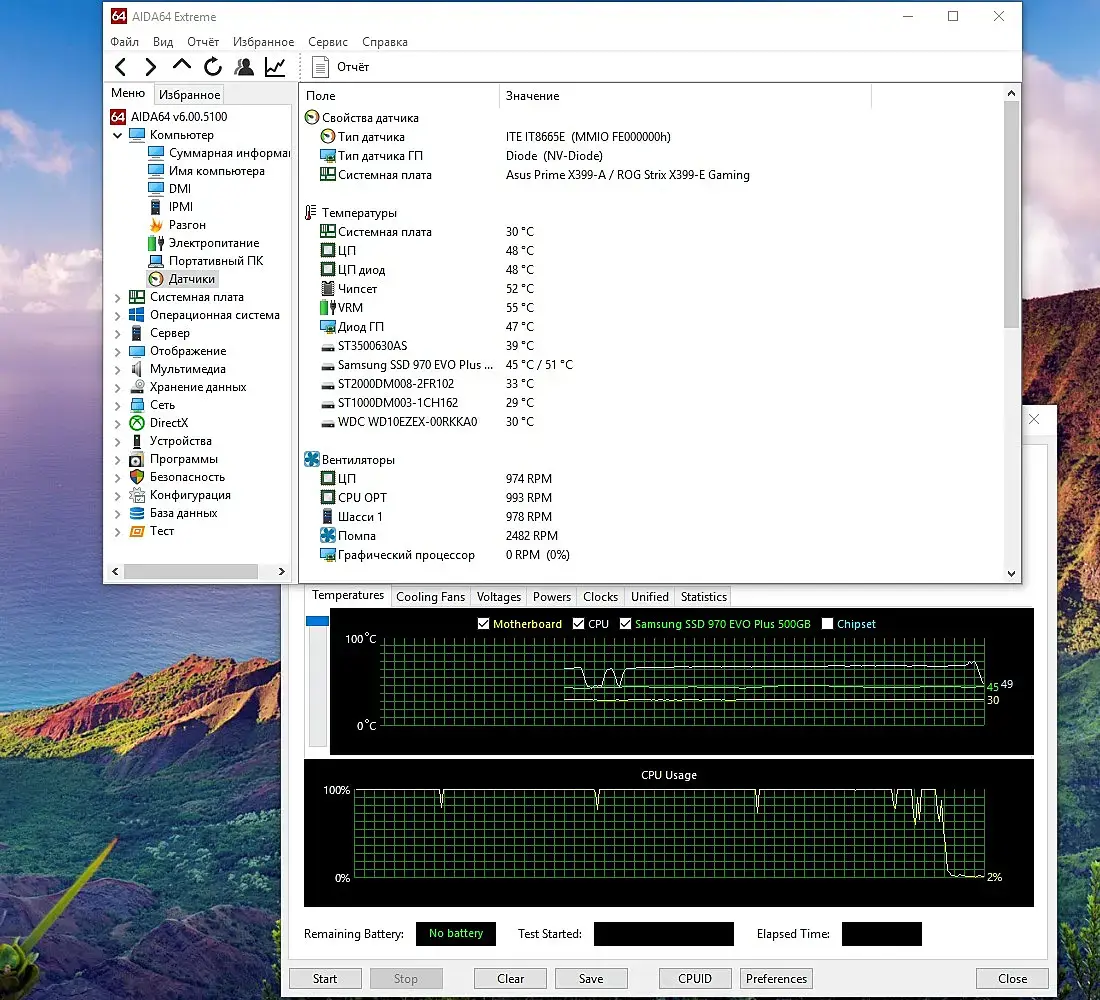Click the Температуры thermometer icon

tap(311, 213)
